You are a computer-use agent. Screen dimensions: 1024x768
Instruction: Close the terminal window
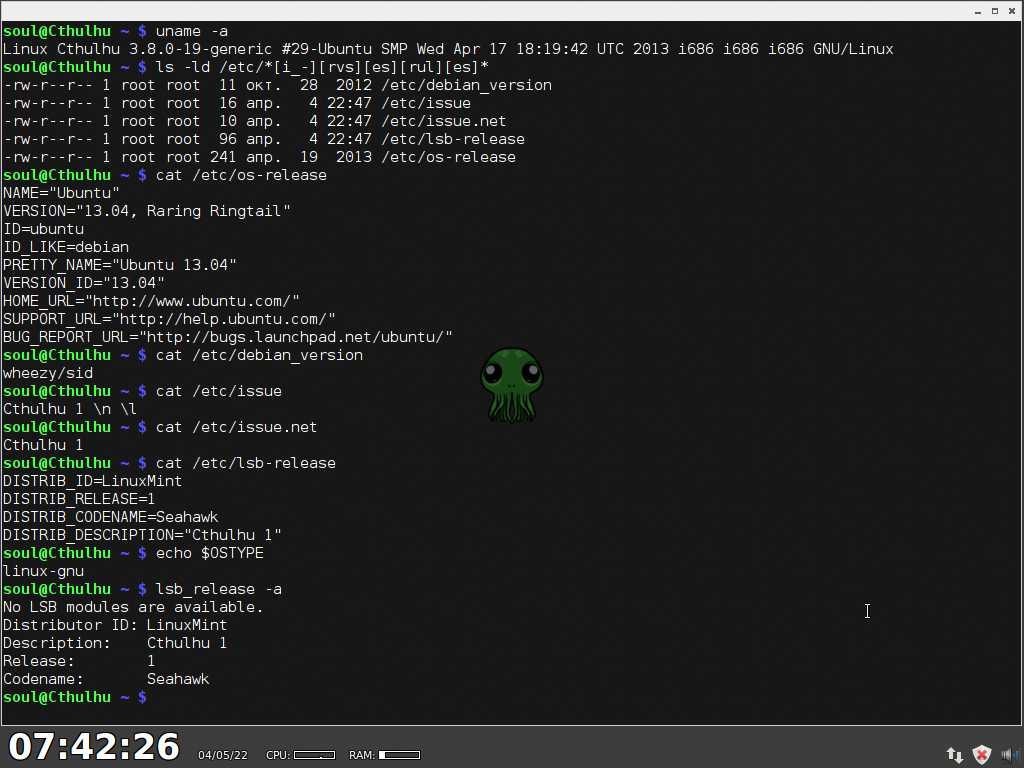point(1012,11)
